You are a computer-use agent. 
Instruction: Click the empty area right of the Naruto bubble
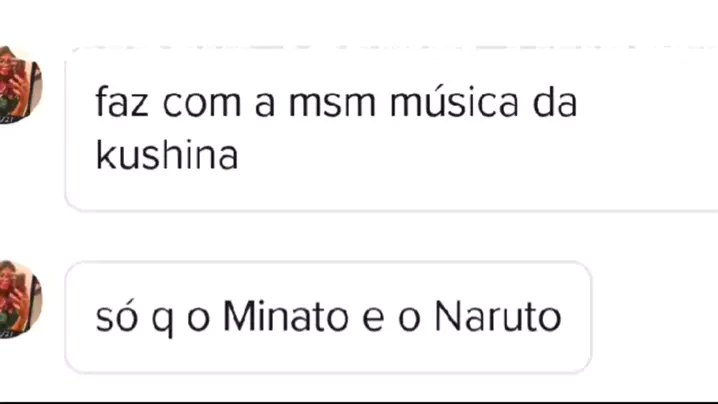655,317
